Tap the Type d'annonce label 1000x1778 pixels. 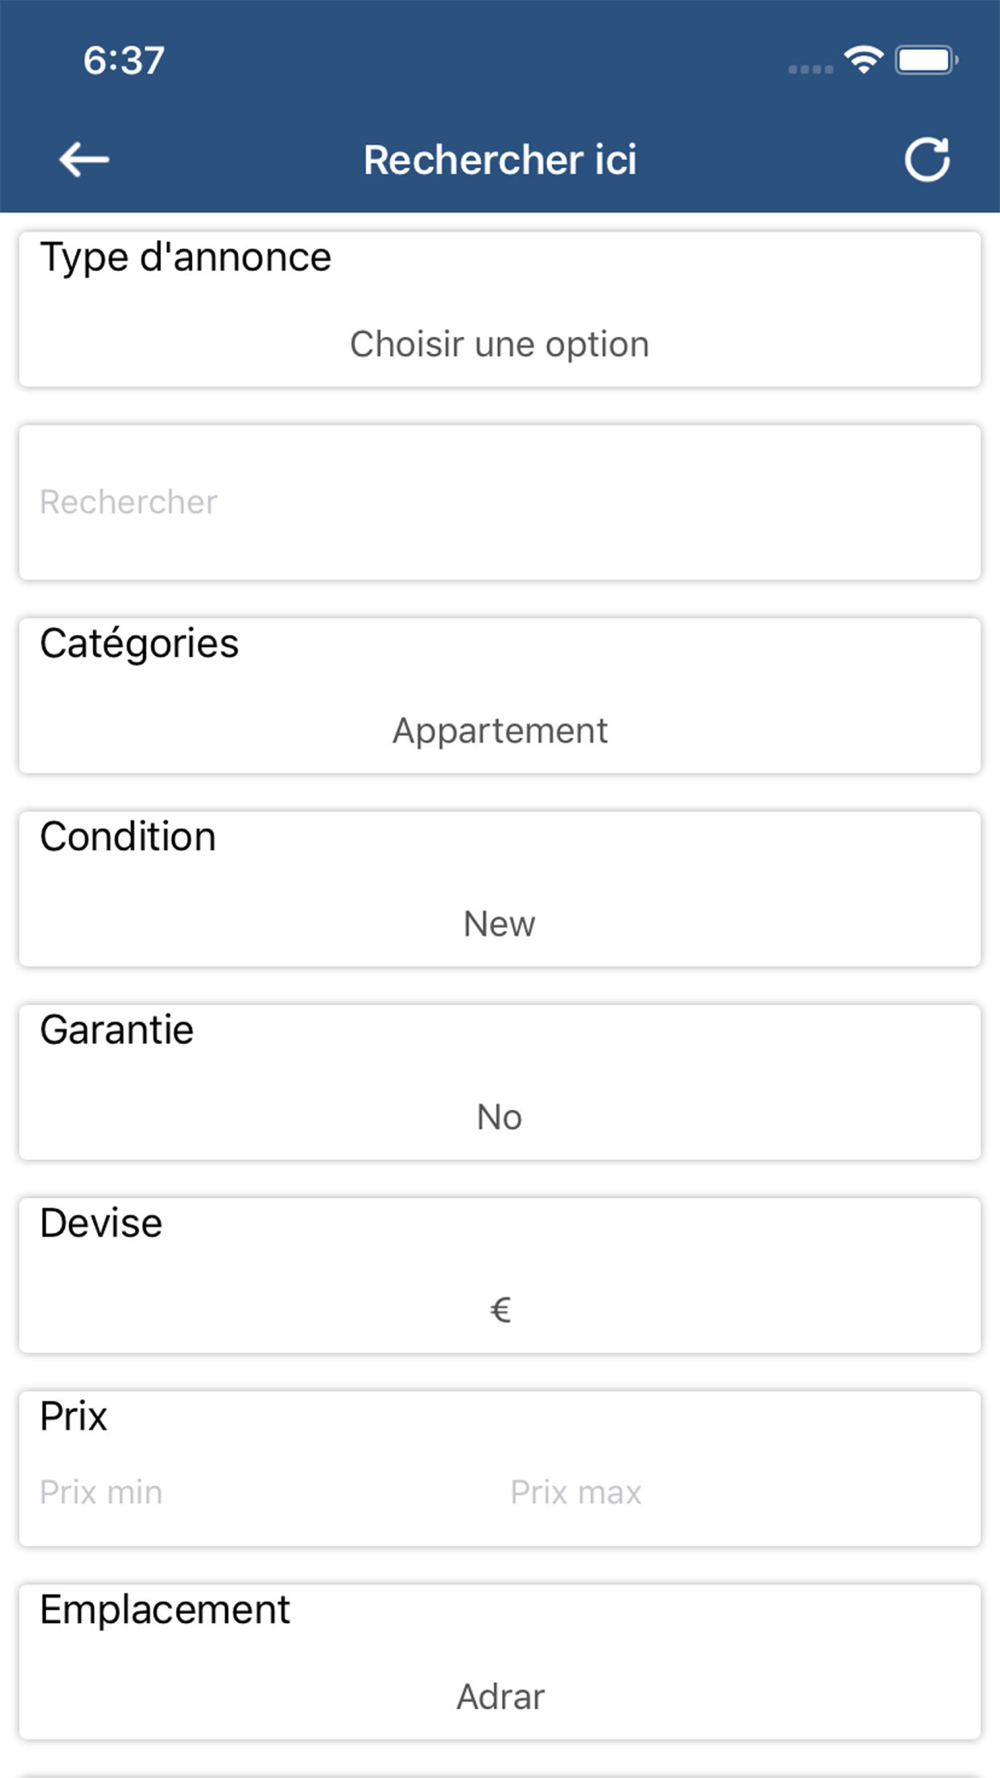click(x=185, y=258)
